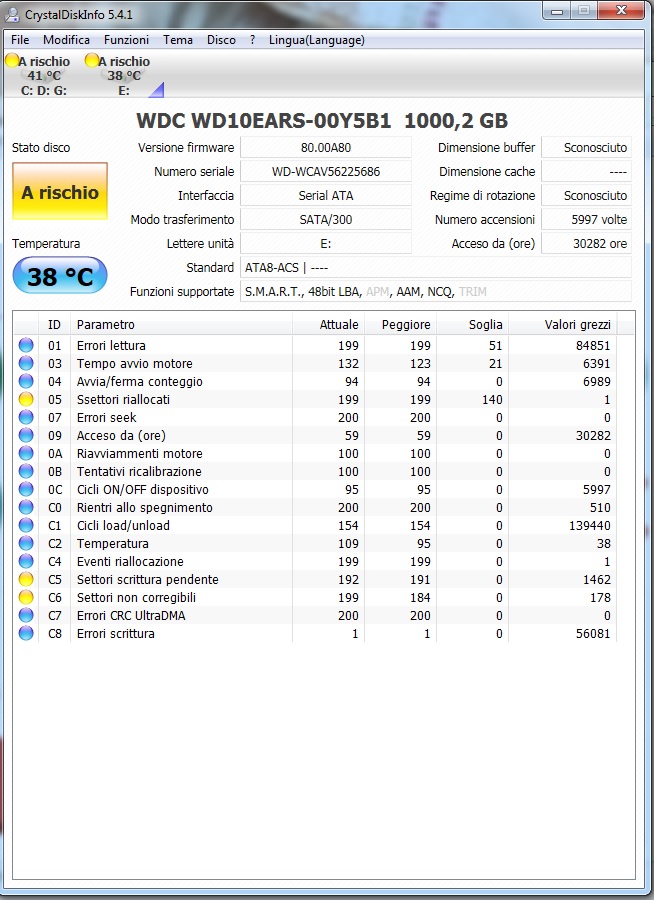Screen dimensions: 654x900
Task: Click the Acceso da (ore) value 30282 ore
Action: point(586,243)
